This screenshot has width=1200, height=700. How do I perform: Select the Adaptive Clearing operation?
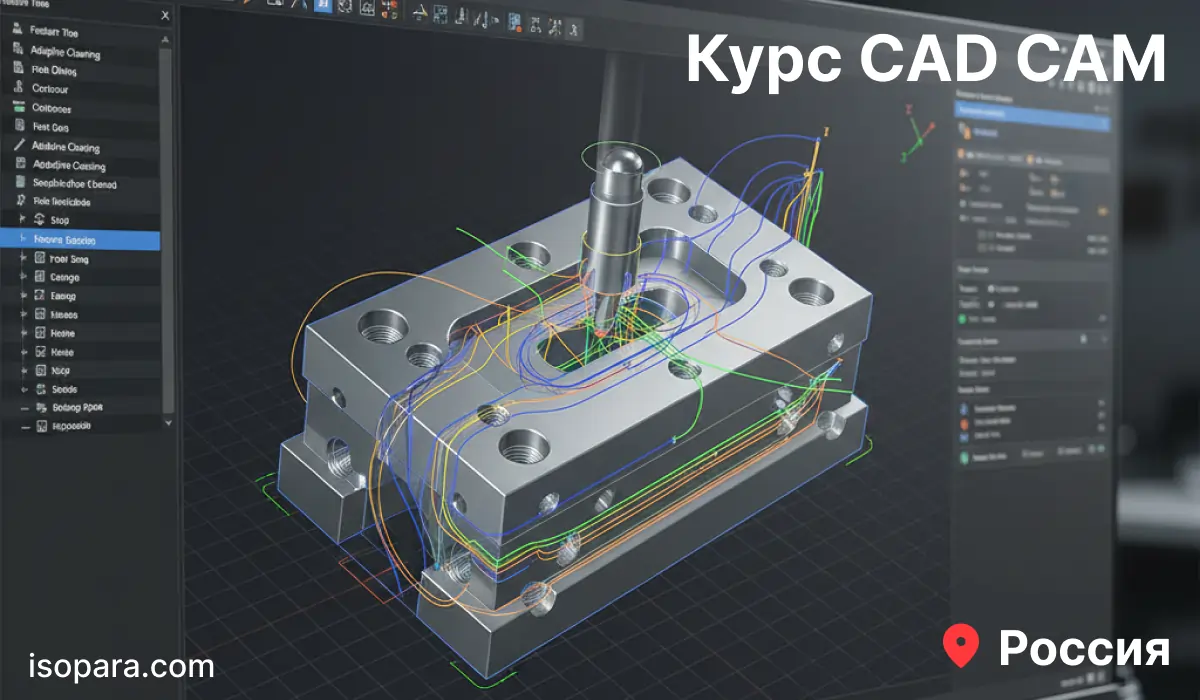click(65, 51)
